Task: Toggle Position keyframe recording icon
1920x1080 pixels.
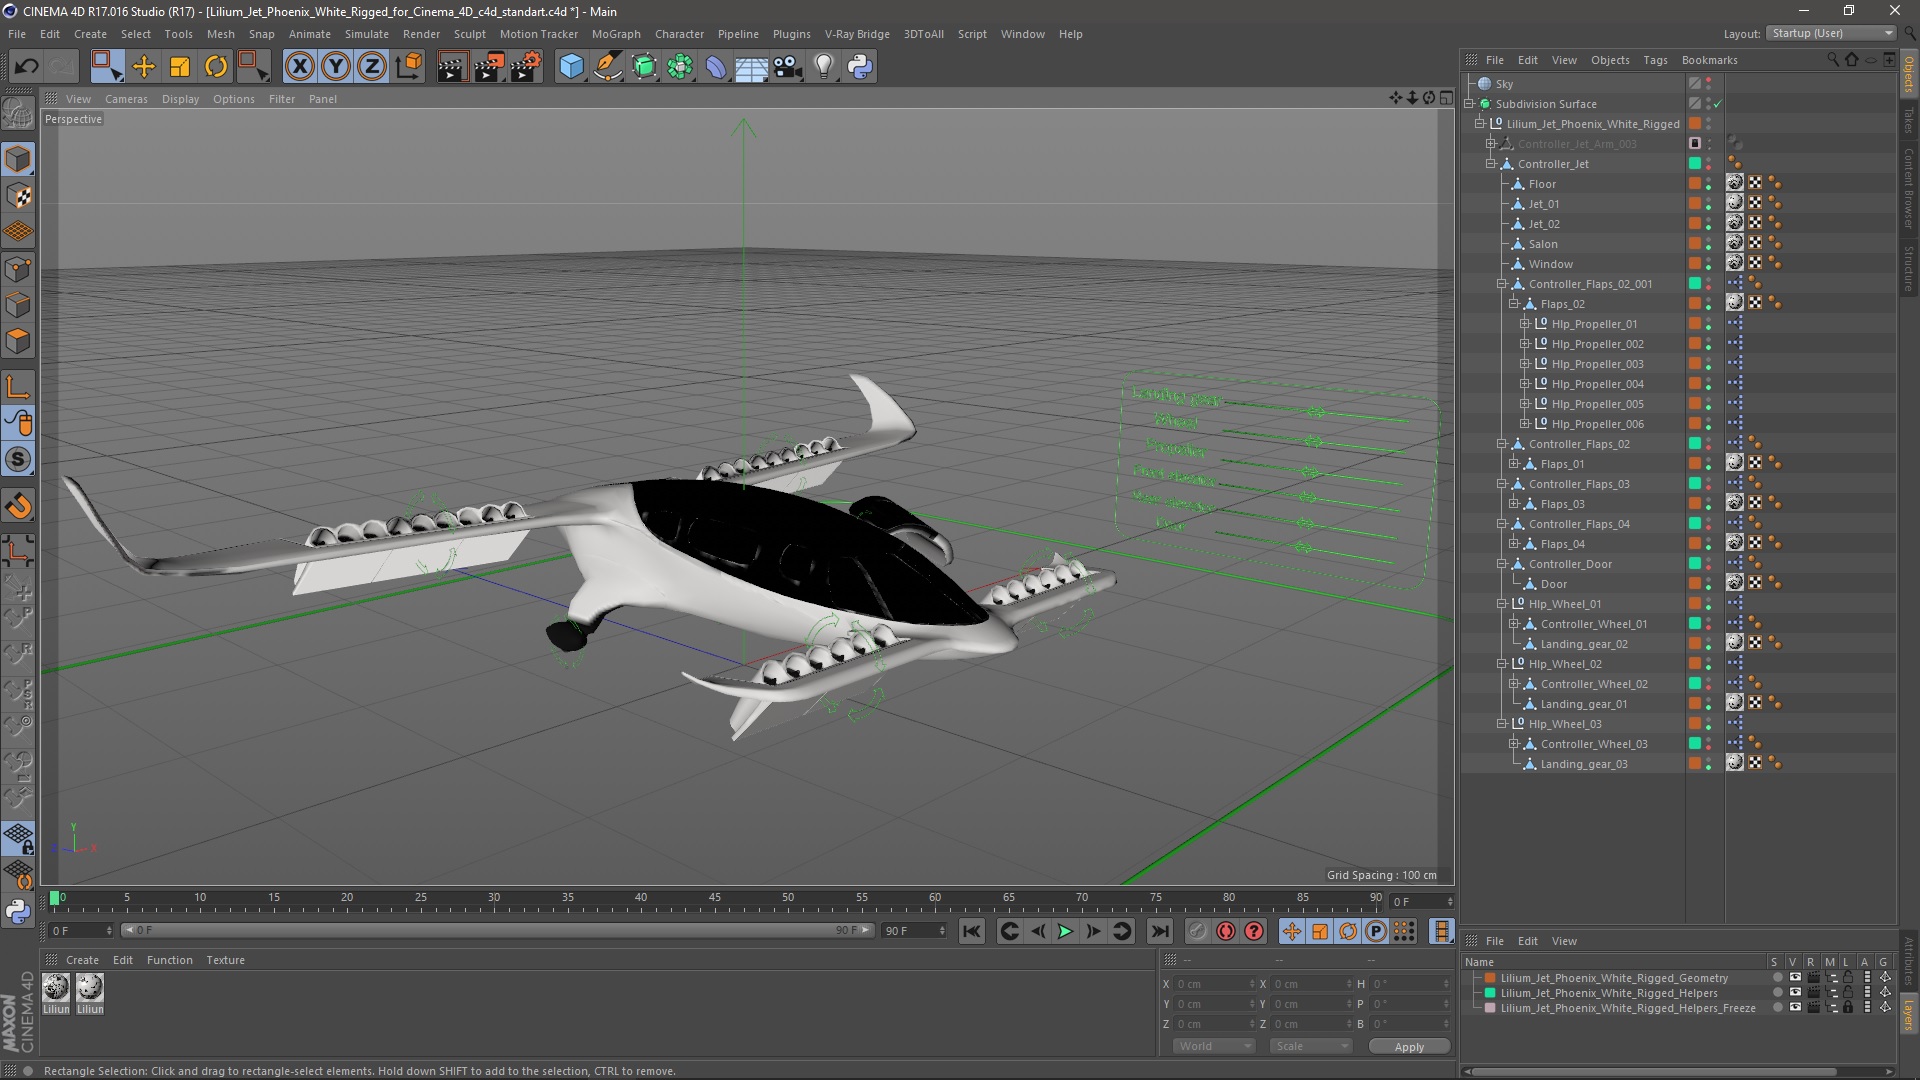Action: (x=1291, y=931)
